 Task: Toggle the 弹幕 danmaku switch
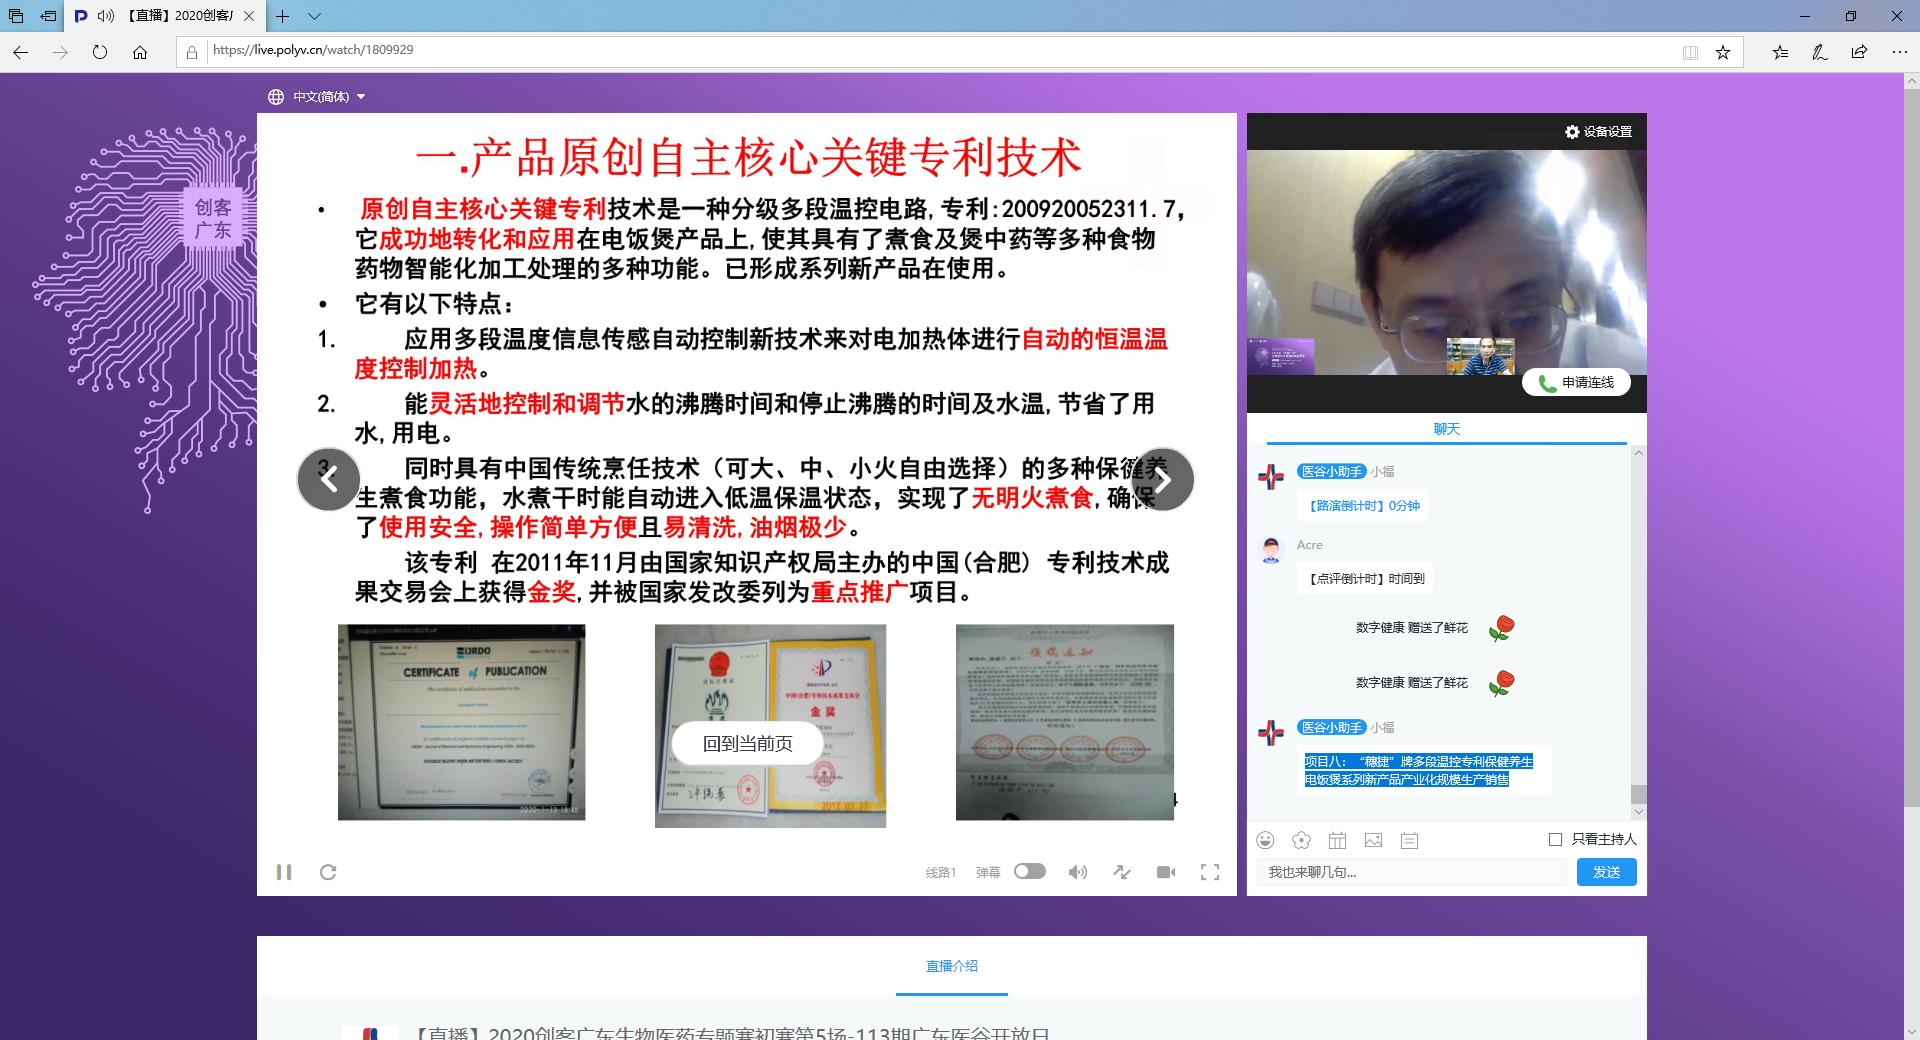click(1029, 871)
